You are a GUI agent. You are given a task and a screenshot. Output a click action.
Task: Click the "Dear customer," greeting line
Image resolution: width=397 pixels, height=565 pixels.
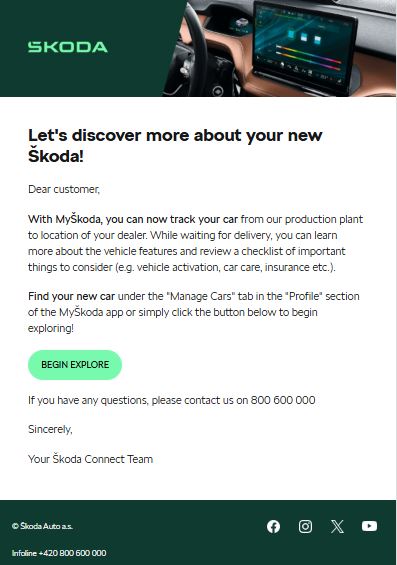[x=64, y=189]
